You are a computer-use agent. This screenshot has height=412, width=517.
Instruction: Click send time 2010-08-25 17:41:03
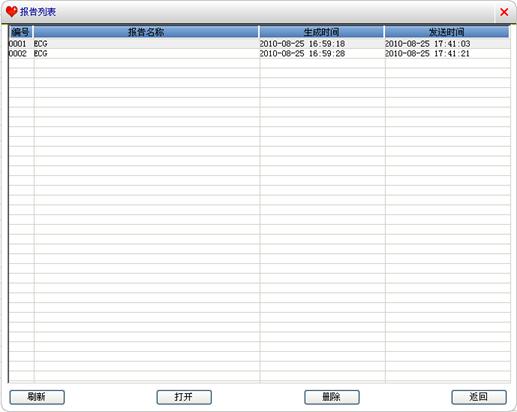(x=428, y=44)
